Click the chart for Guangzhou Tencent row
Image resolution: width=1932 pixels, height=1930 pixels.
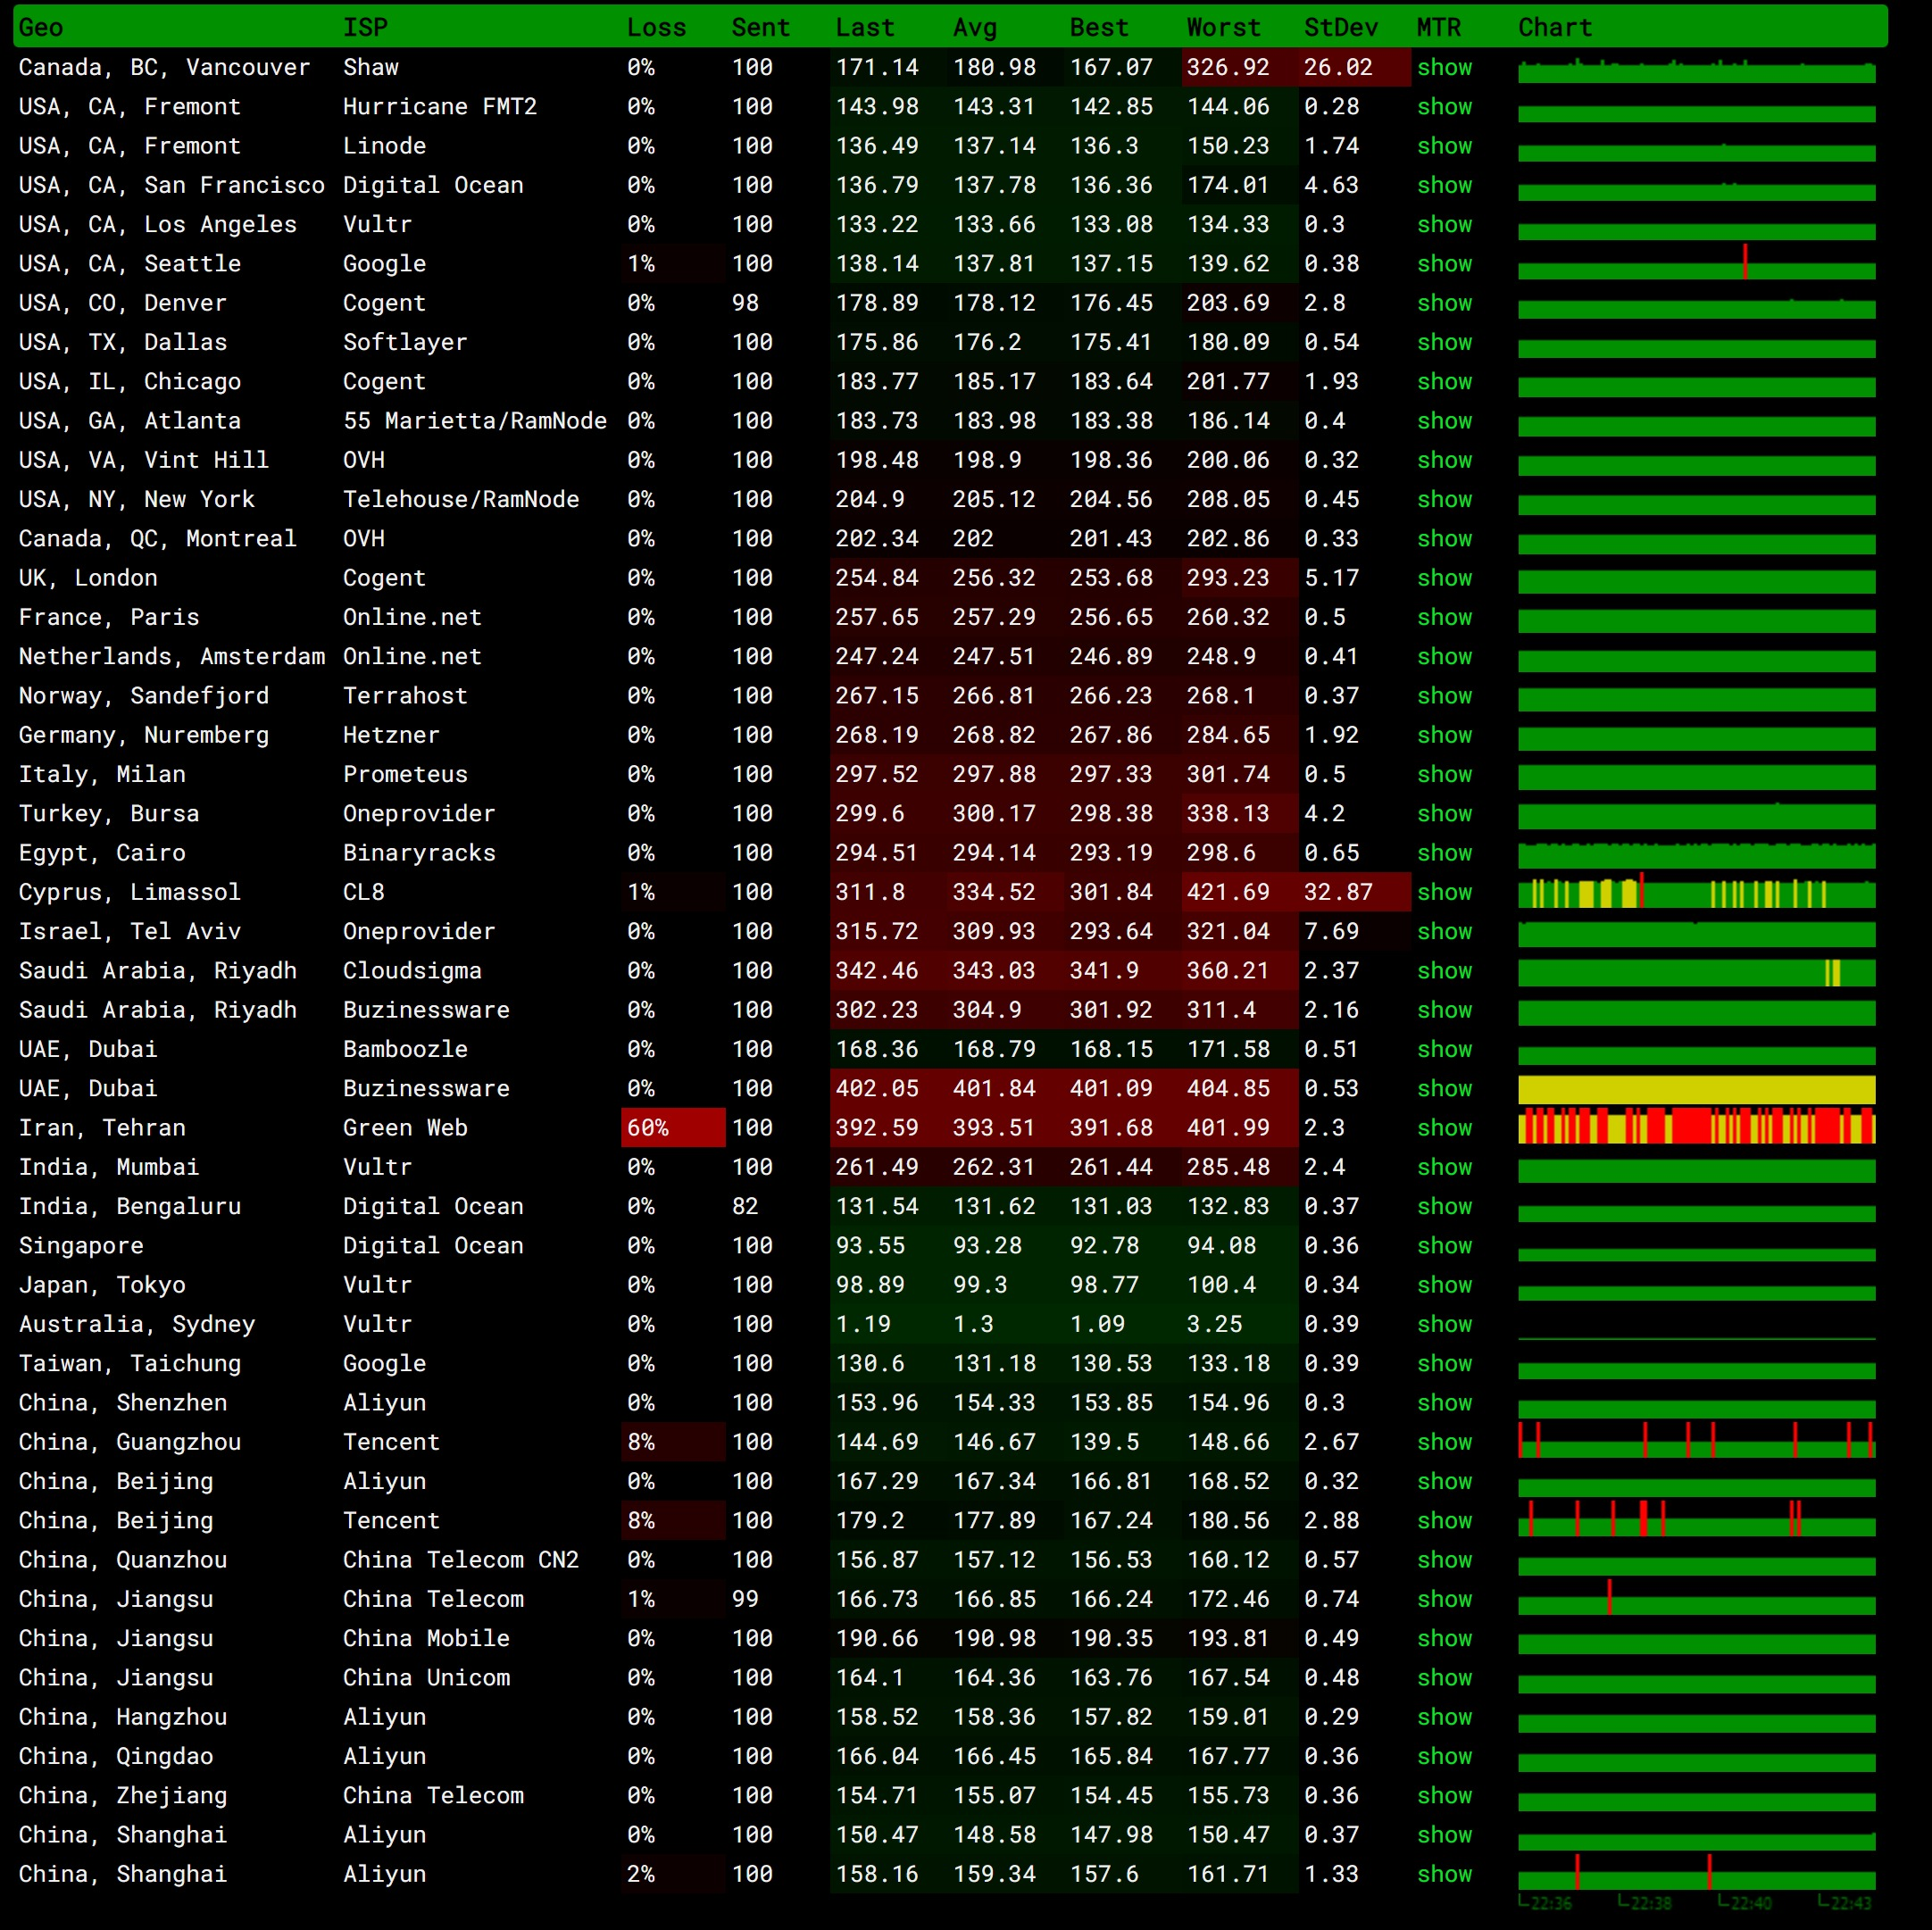tap(1696, 1441)
